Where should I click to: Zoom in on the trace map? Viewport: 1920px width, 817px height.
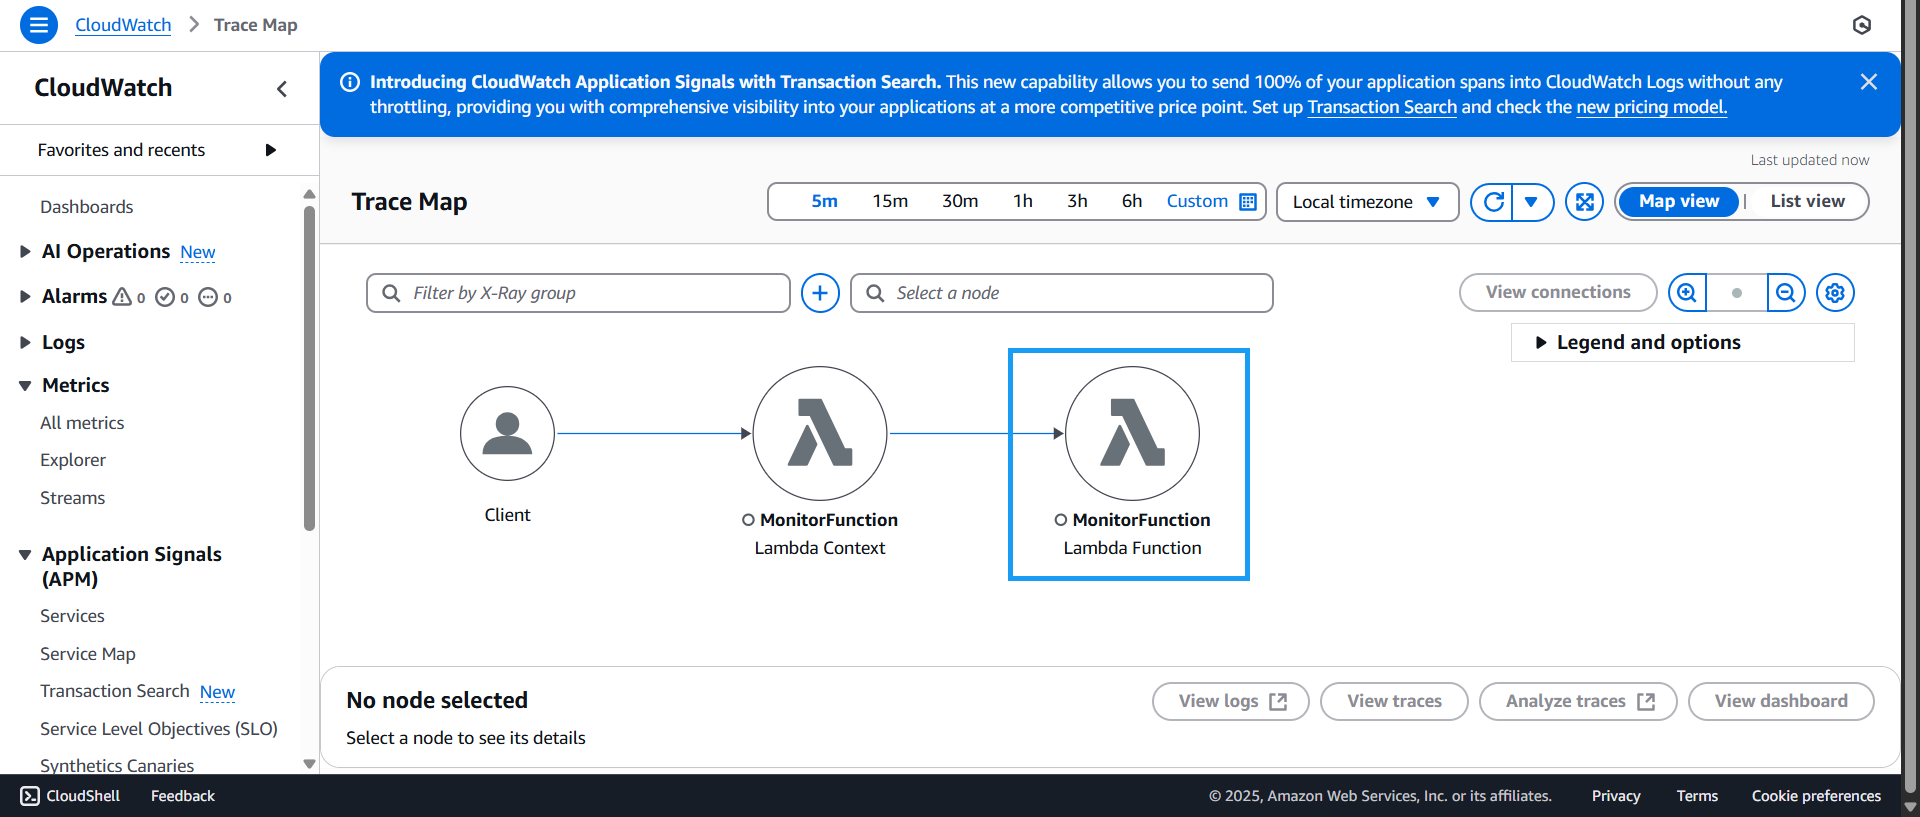(x=1687, y=293)
